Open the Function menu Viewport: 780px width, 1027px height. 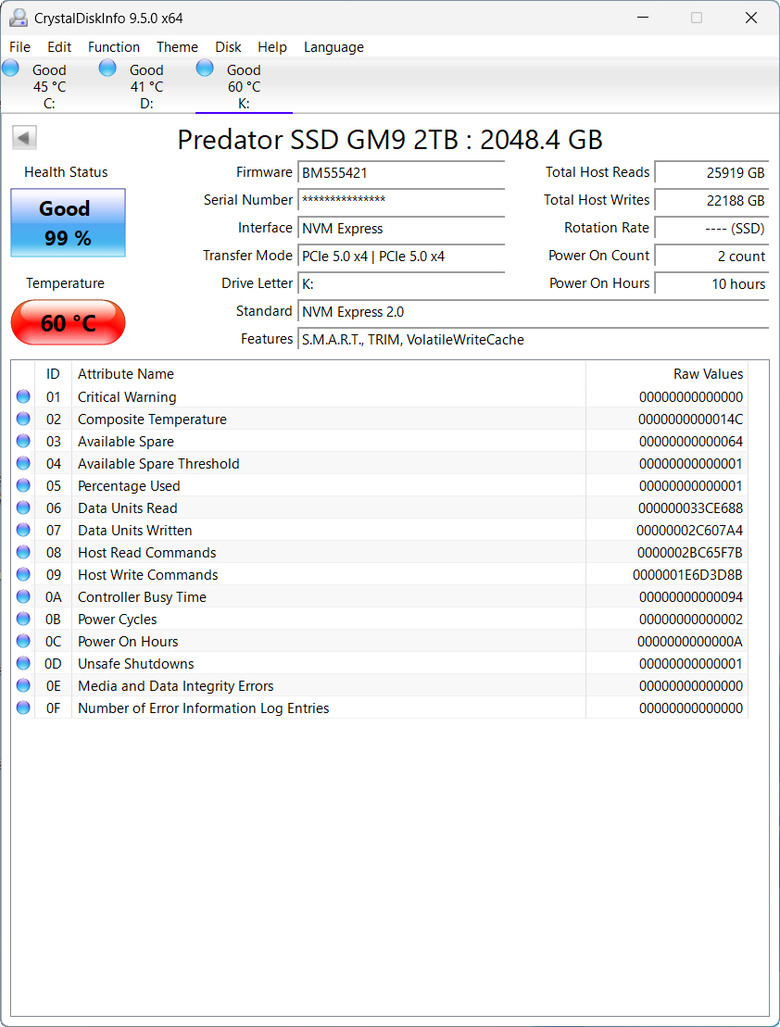[x=114, y=47]
